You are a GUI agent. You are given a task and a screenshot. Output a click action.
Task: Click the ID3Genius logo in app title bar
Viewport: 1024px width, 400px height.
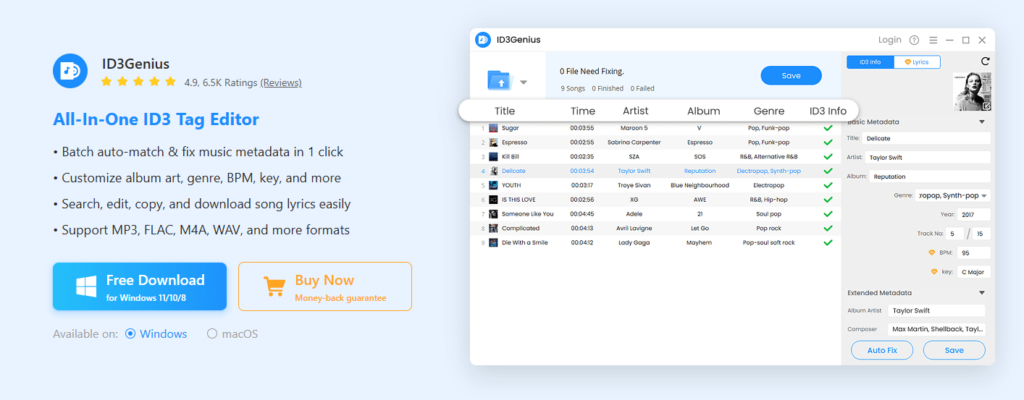[482, 40]
